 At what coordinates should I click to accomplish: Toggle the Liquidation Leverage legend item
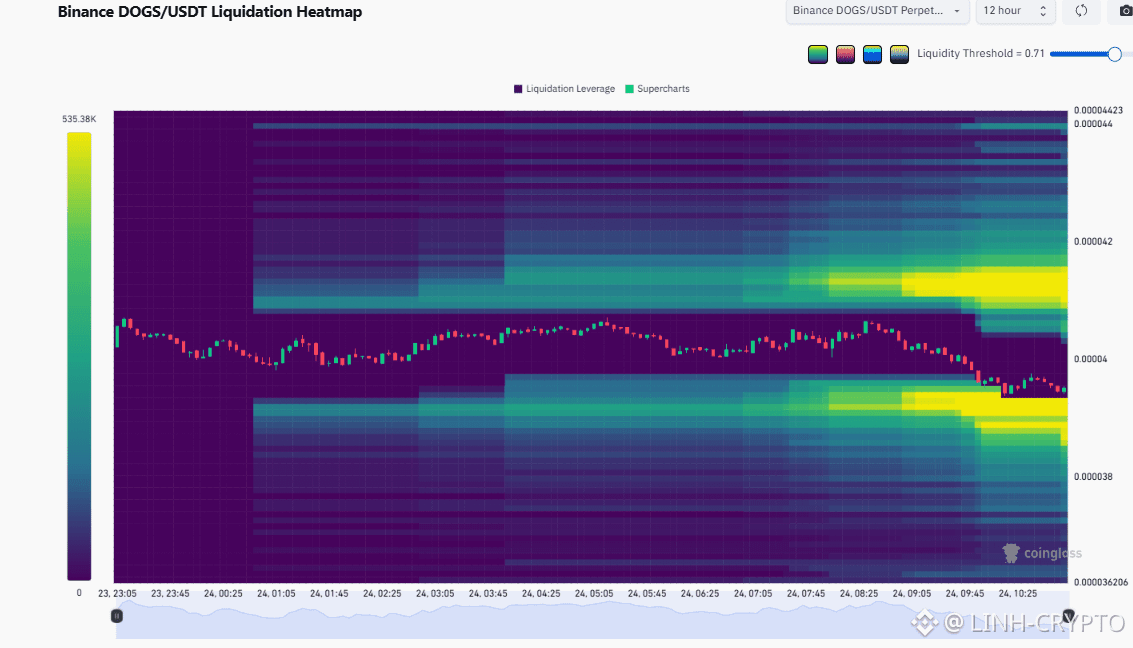tap(564, 89)
